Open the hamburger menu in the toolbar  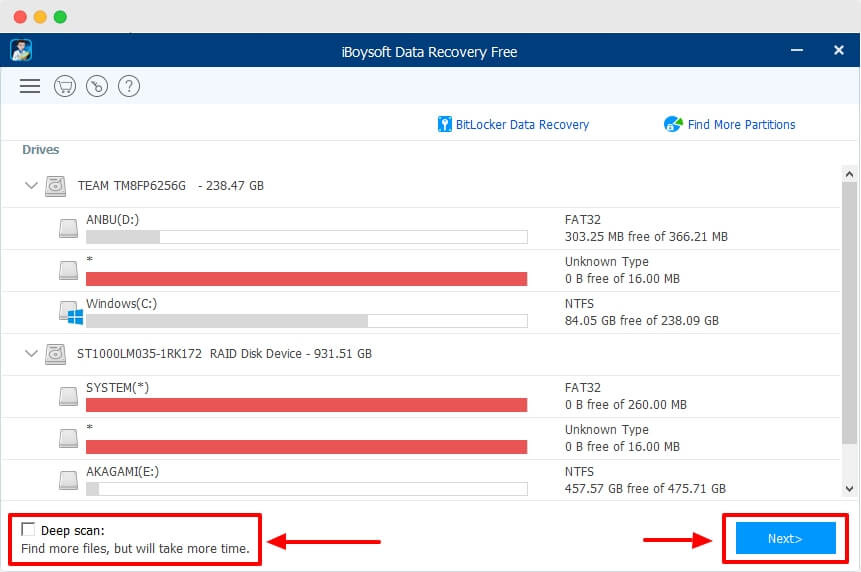click(30, 86)
